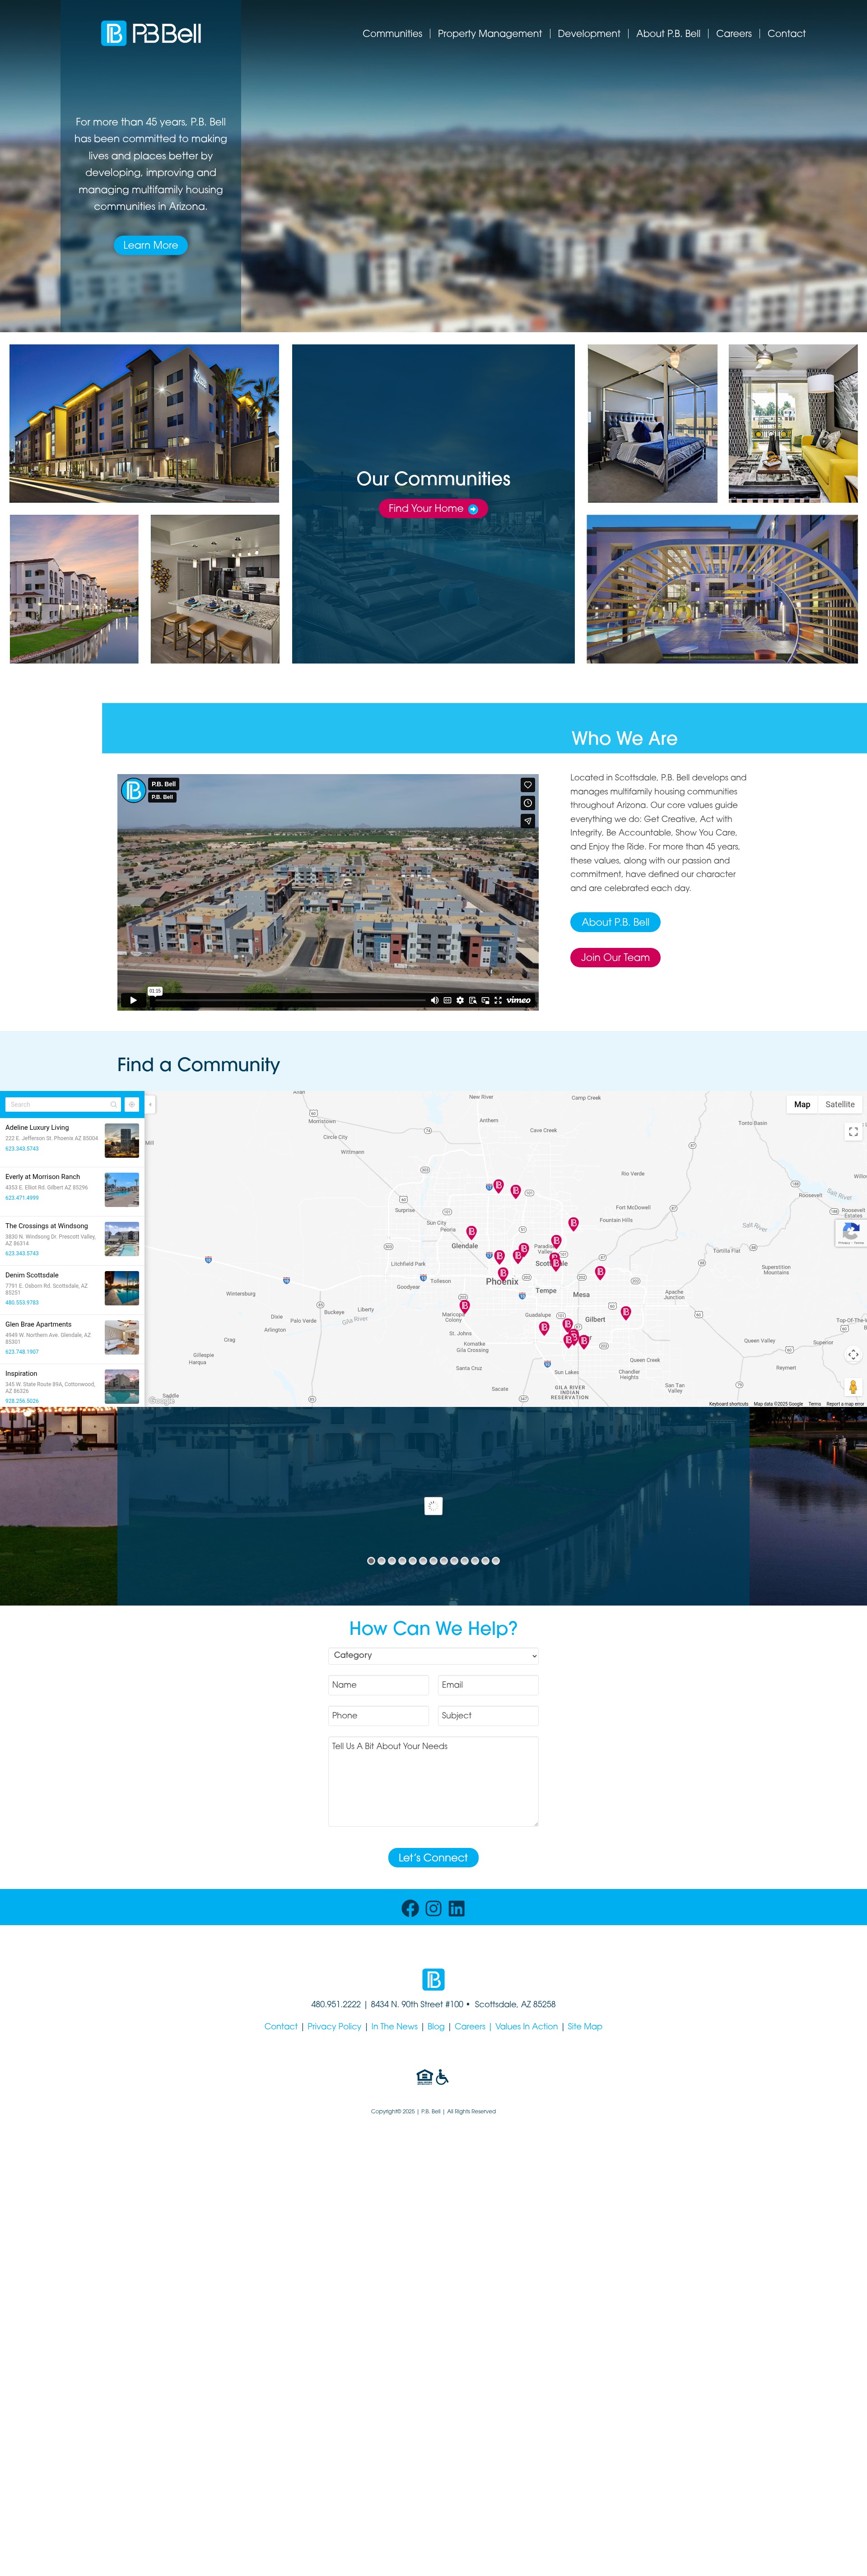
Task: Click Tell Us A Bit About Your Needs textarea
Action: tap(433, 1781)
